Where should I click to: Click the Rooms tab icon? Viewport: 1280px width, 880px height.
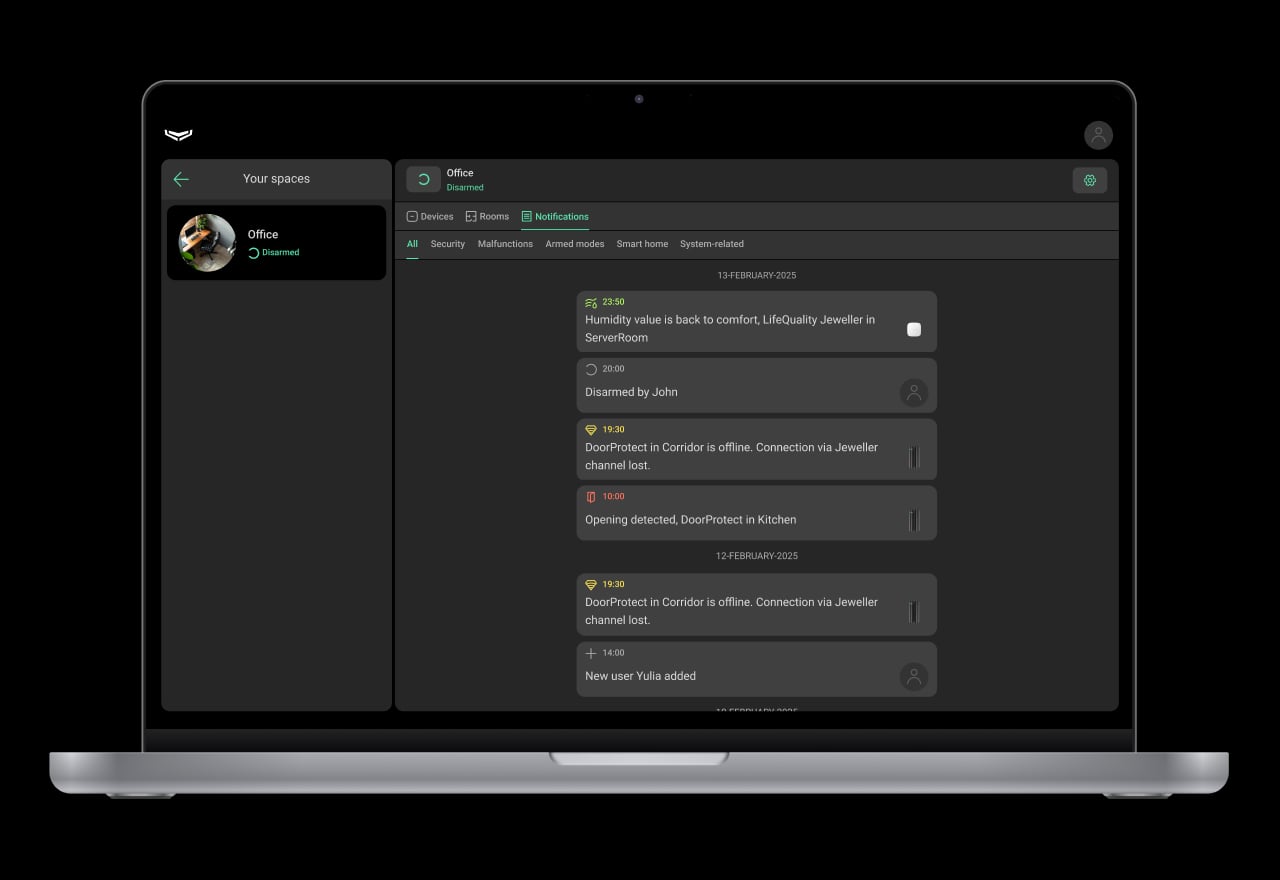coord(469,216)
